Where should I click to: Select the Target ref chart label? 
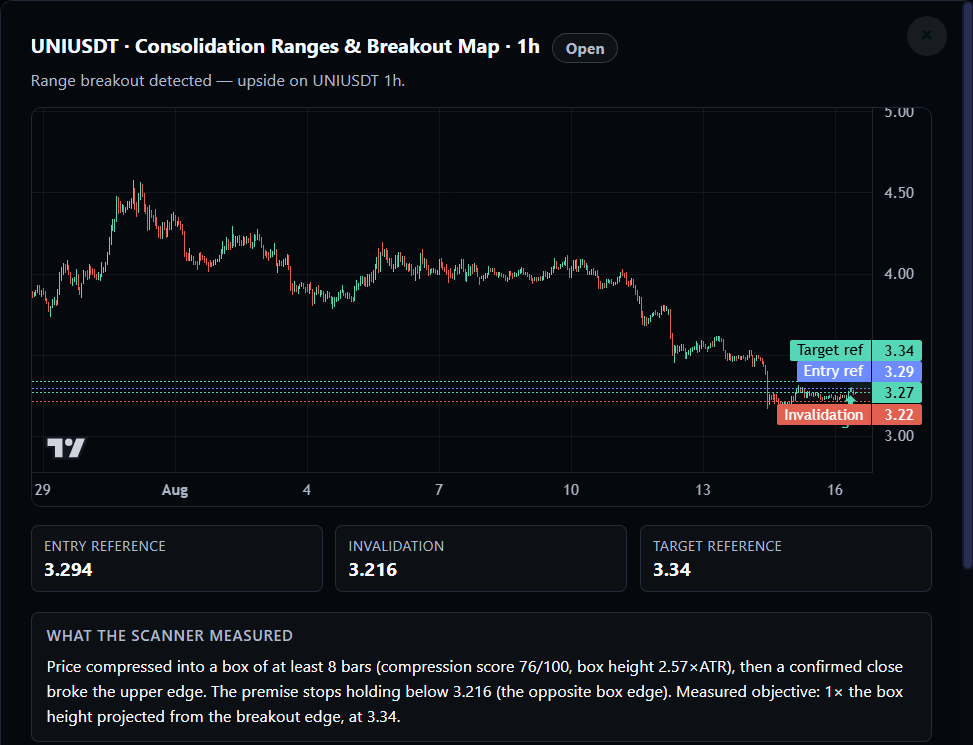[830, 350]
